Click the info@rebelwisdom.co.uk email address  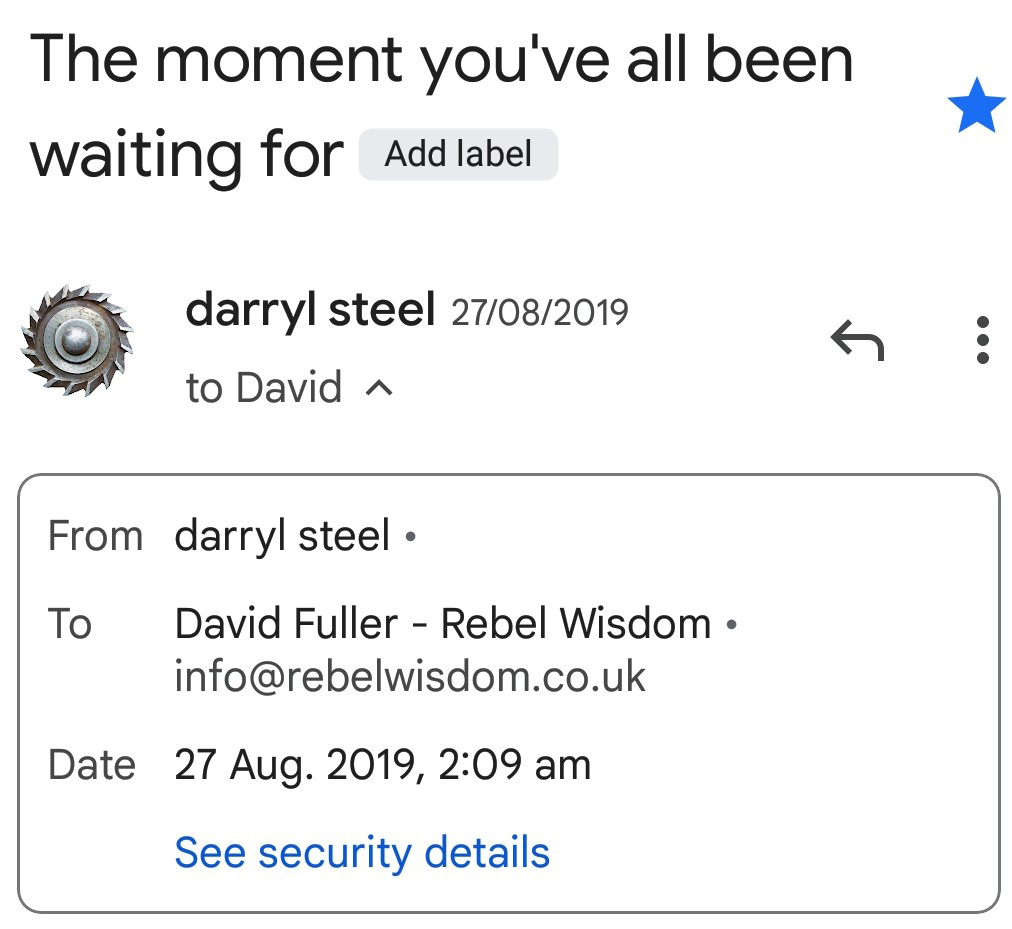pyautogui.click(x=410, y=676)
